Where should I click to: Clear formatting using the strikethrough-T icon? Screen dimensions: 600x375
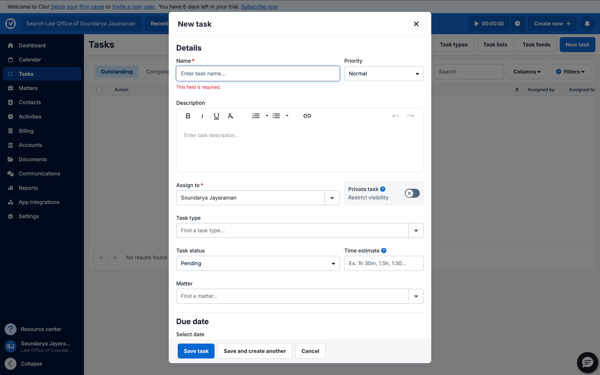pyautogui.click(x=230, y=116)
